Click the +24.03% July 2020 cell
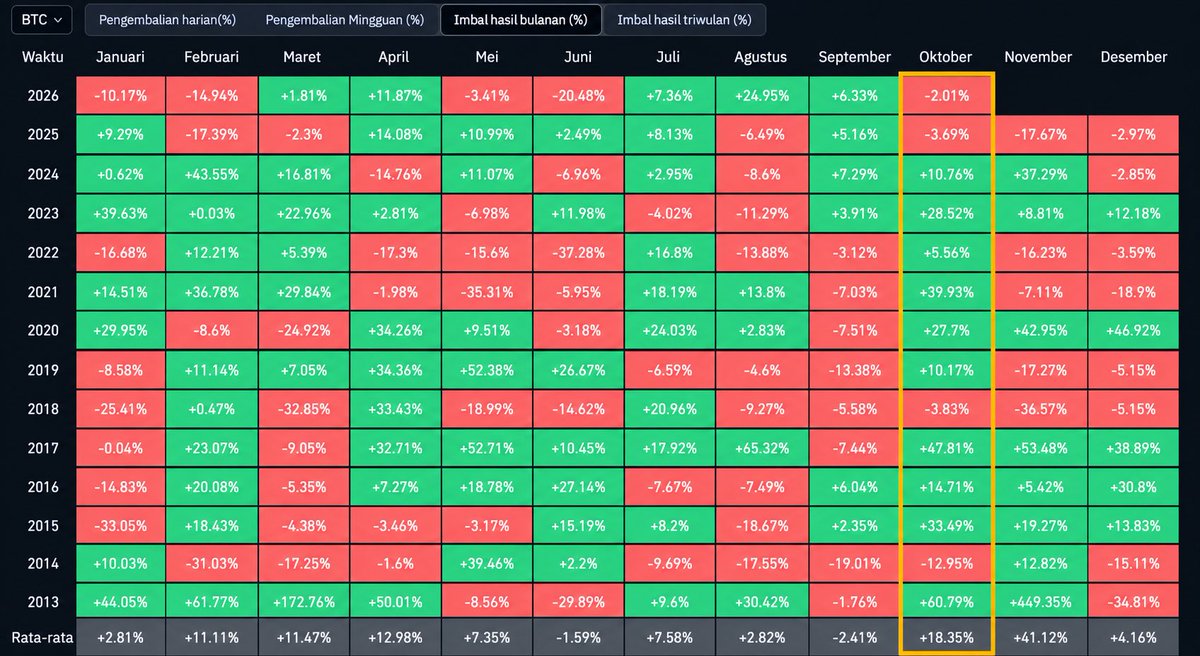The height and width of the screenshot is (656, 1200). click(x=669, y=330)
